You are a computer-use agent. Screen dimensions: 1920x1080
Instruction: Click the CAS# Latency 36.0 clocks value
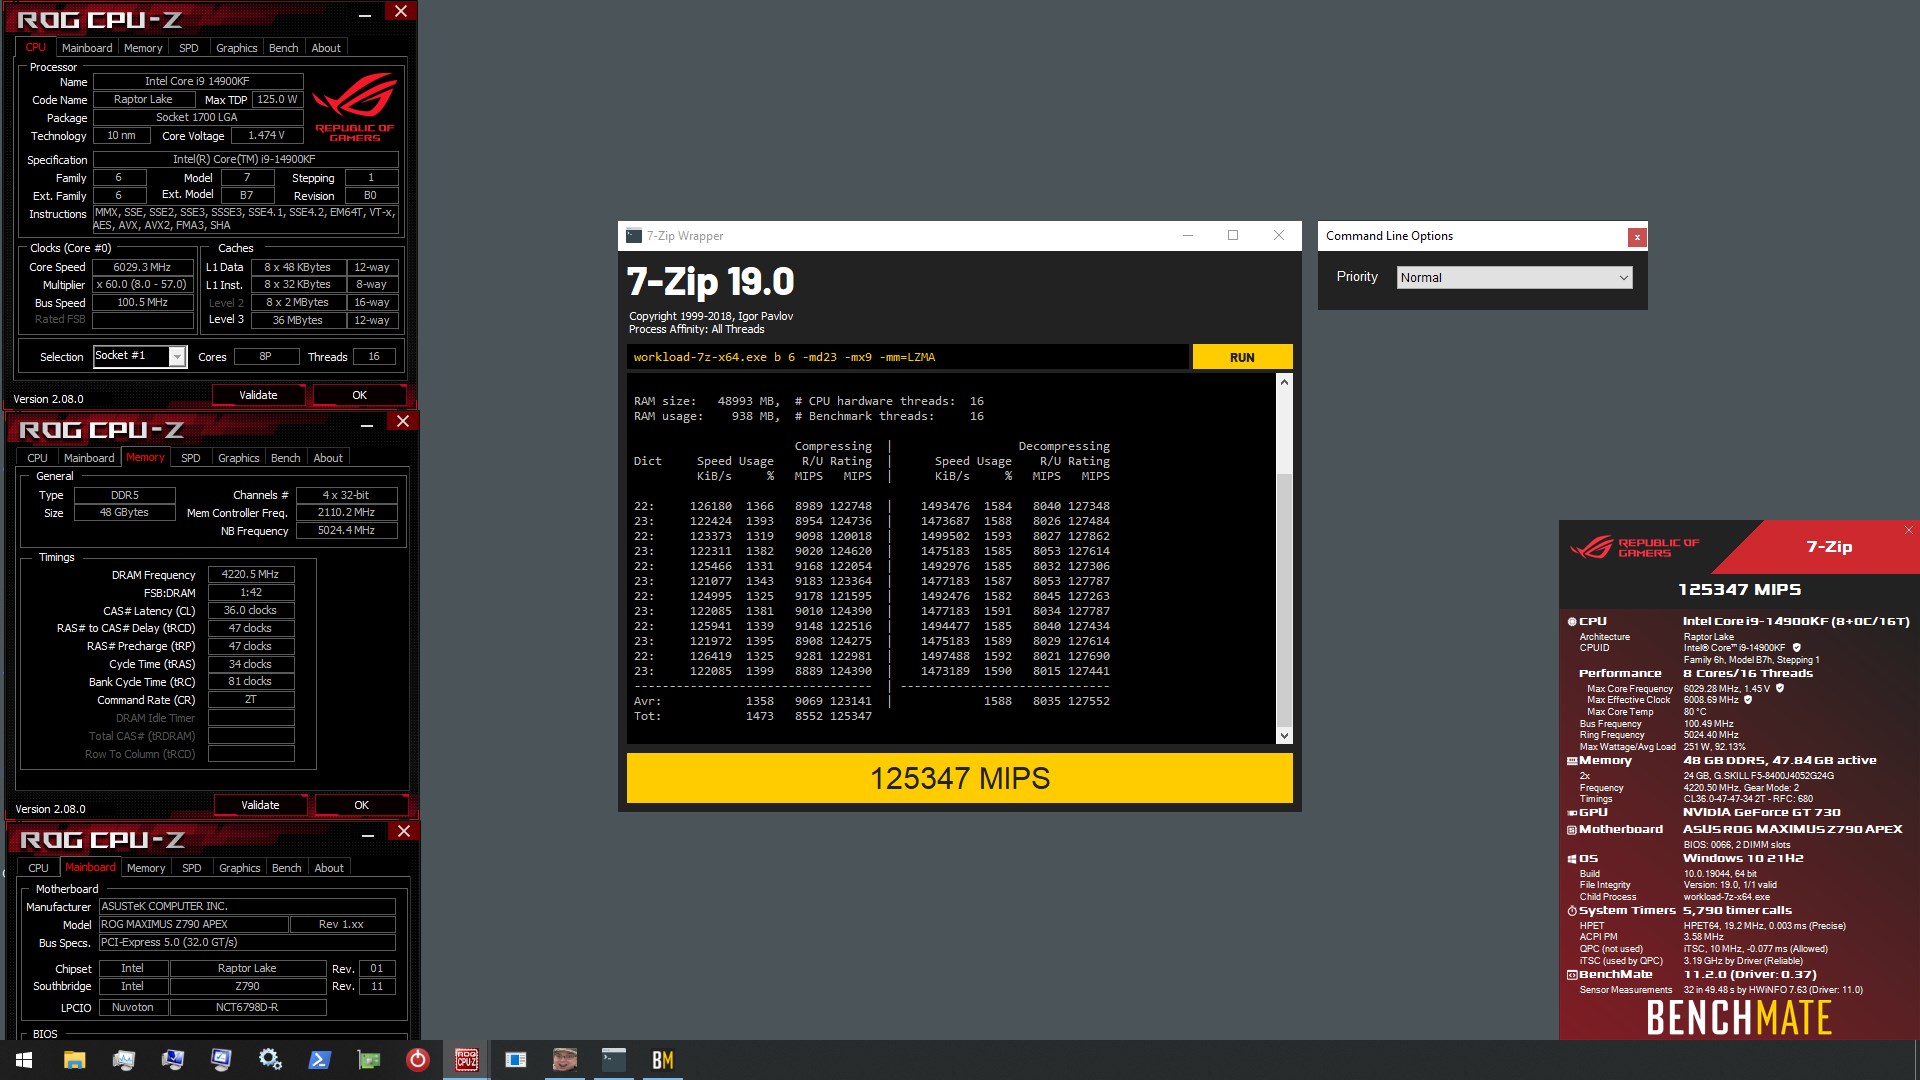pos(251,610)
